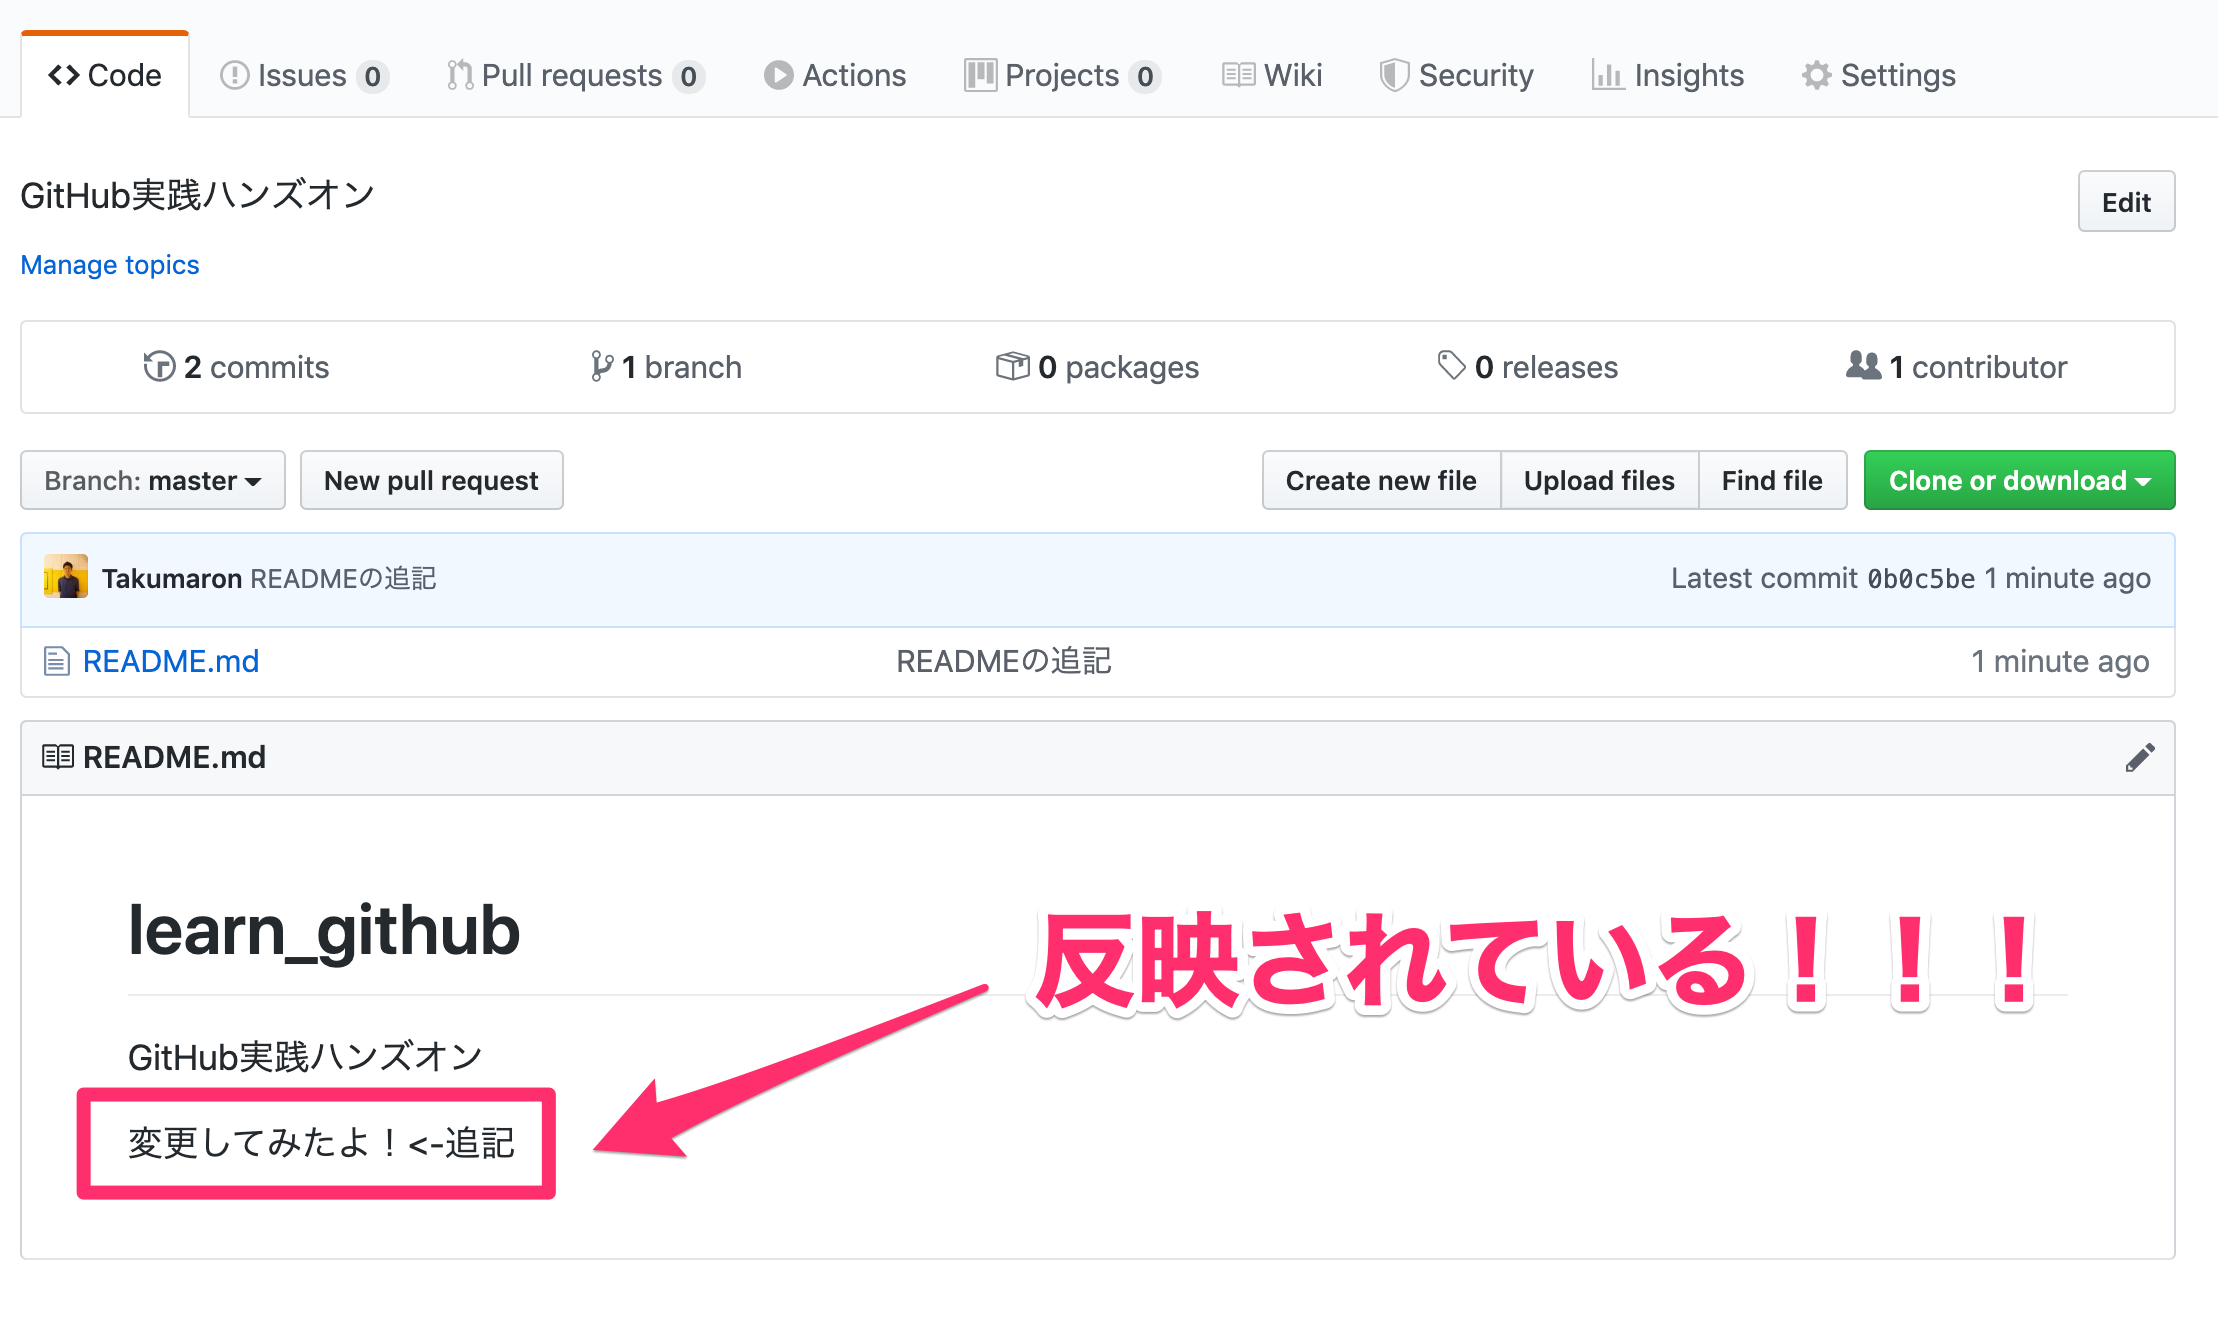Click the Insights bar graph icon
Screen dimensions: 2218x1336
tap(1607, 75)
